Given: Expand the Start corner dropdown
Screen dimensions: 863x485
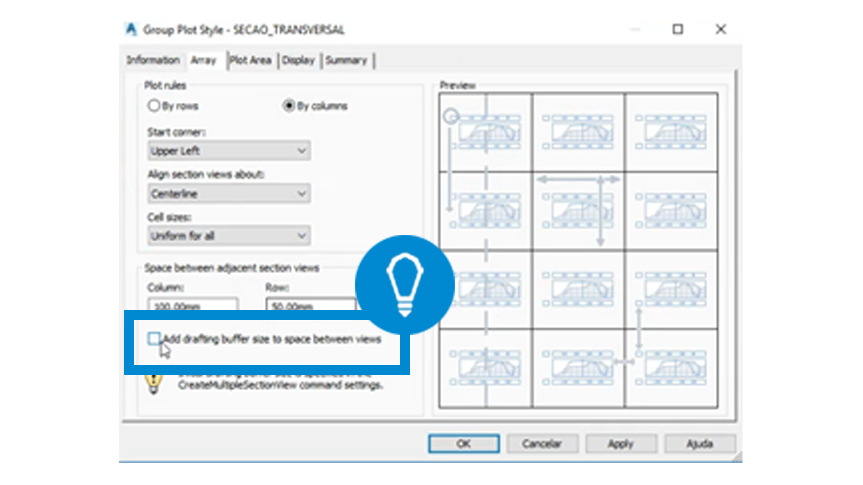Looking at the screenshot, I should tap(229, 151).
